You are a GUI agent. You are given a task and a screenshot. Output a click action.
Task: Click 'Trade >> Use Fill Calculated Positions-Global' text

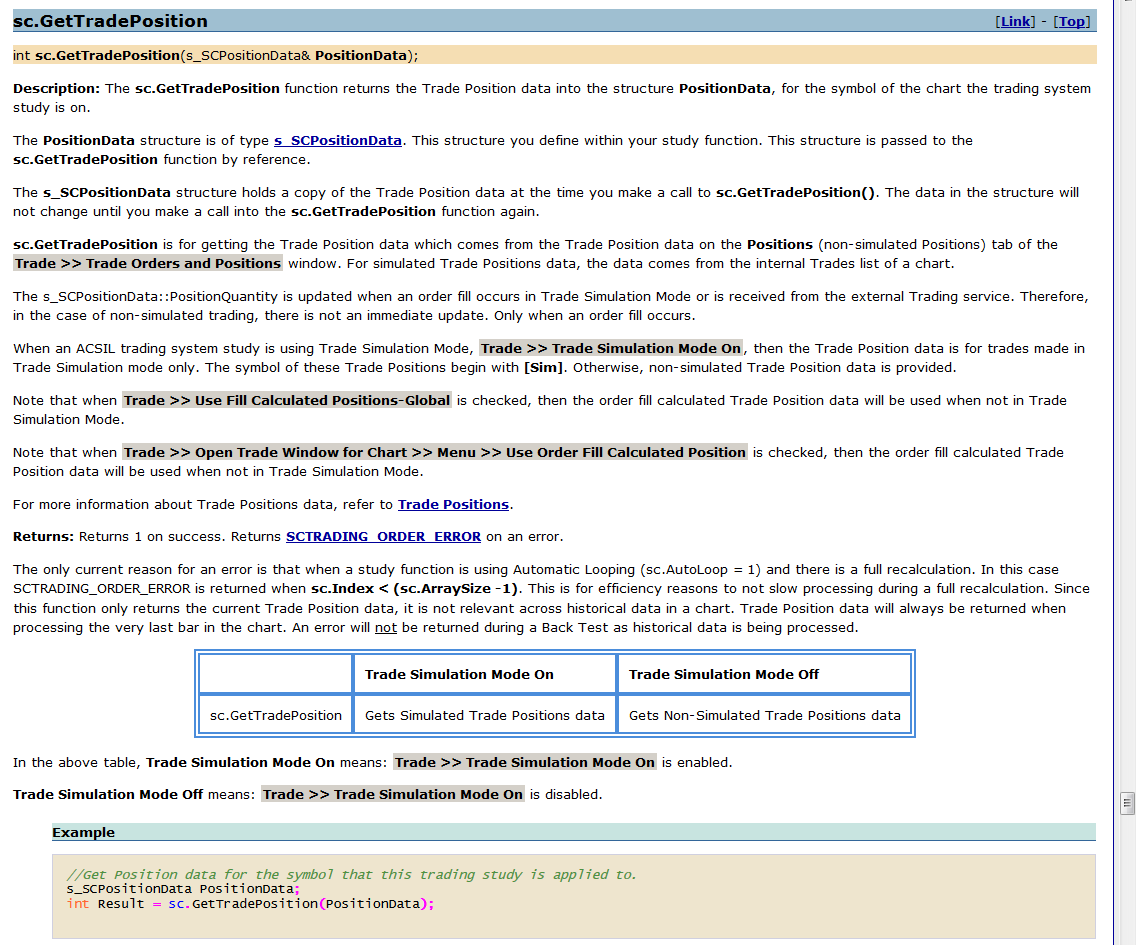point(287,400)
